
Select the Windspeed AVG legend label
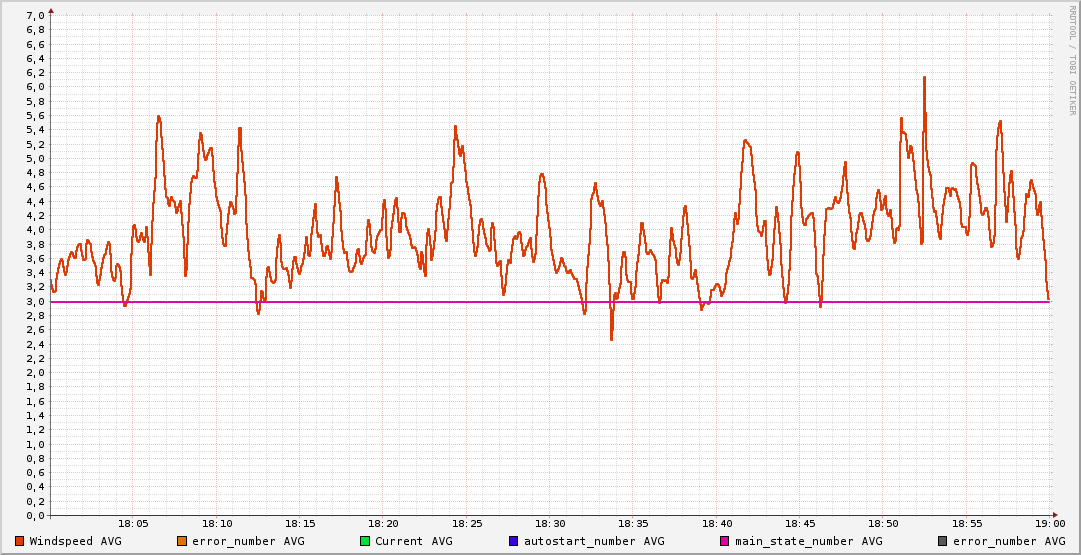coord(75,541)
